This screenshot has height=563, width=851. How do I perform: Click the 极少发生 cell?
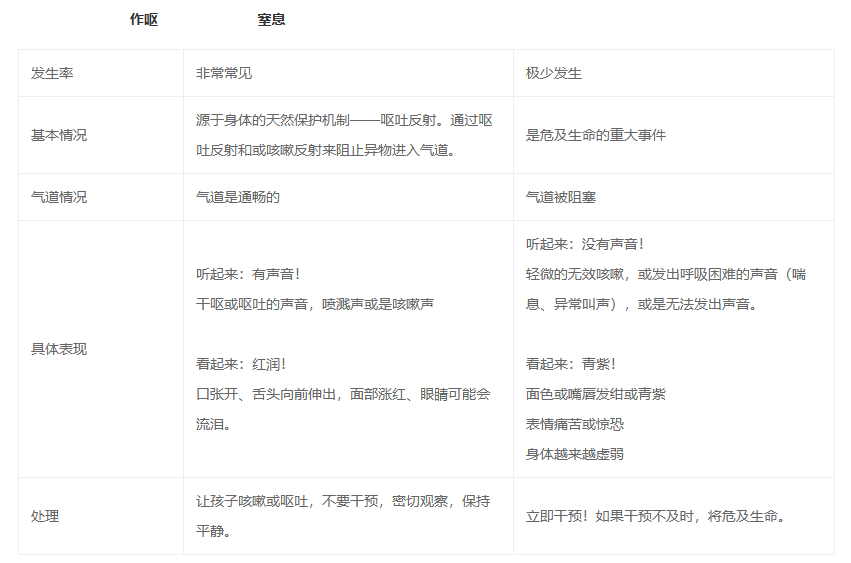(554, 74)
